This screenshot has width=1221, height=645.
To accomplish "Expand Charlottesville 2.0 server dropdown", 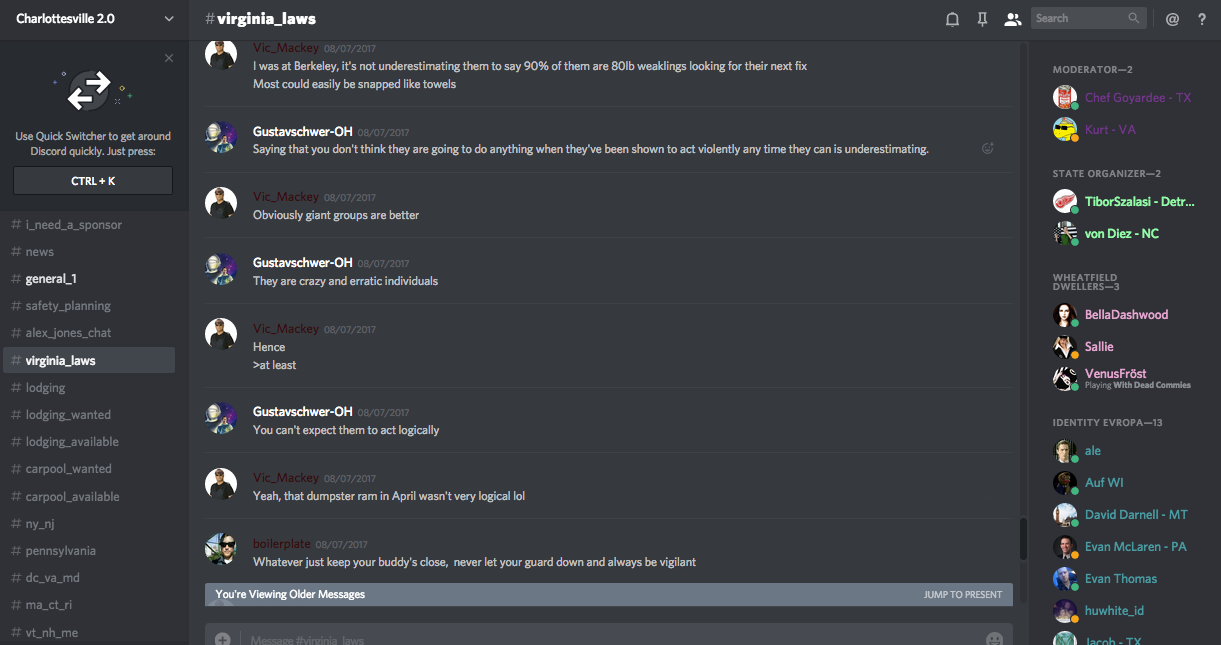I will pyautogui.click(x=168, y=19).
